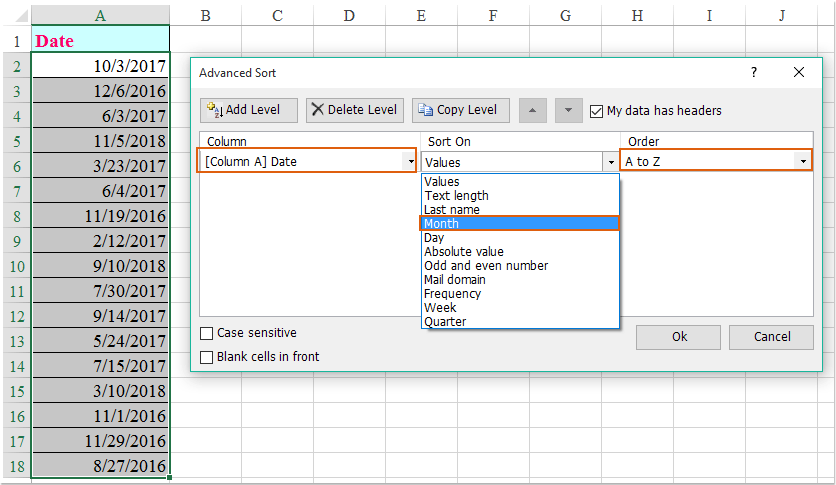
Task: Choose Text length in the list
Action: (456, 196)
